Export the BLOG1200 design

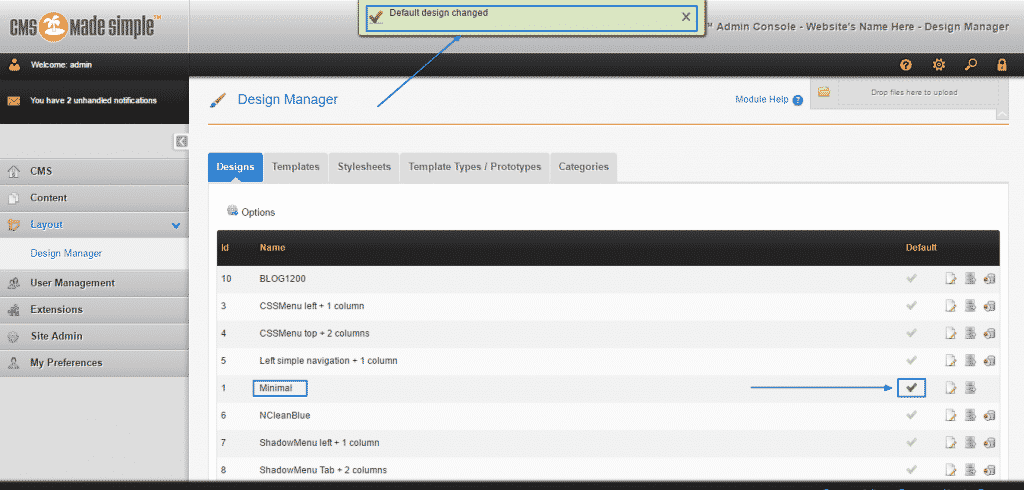[970, 279]
